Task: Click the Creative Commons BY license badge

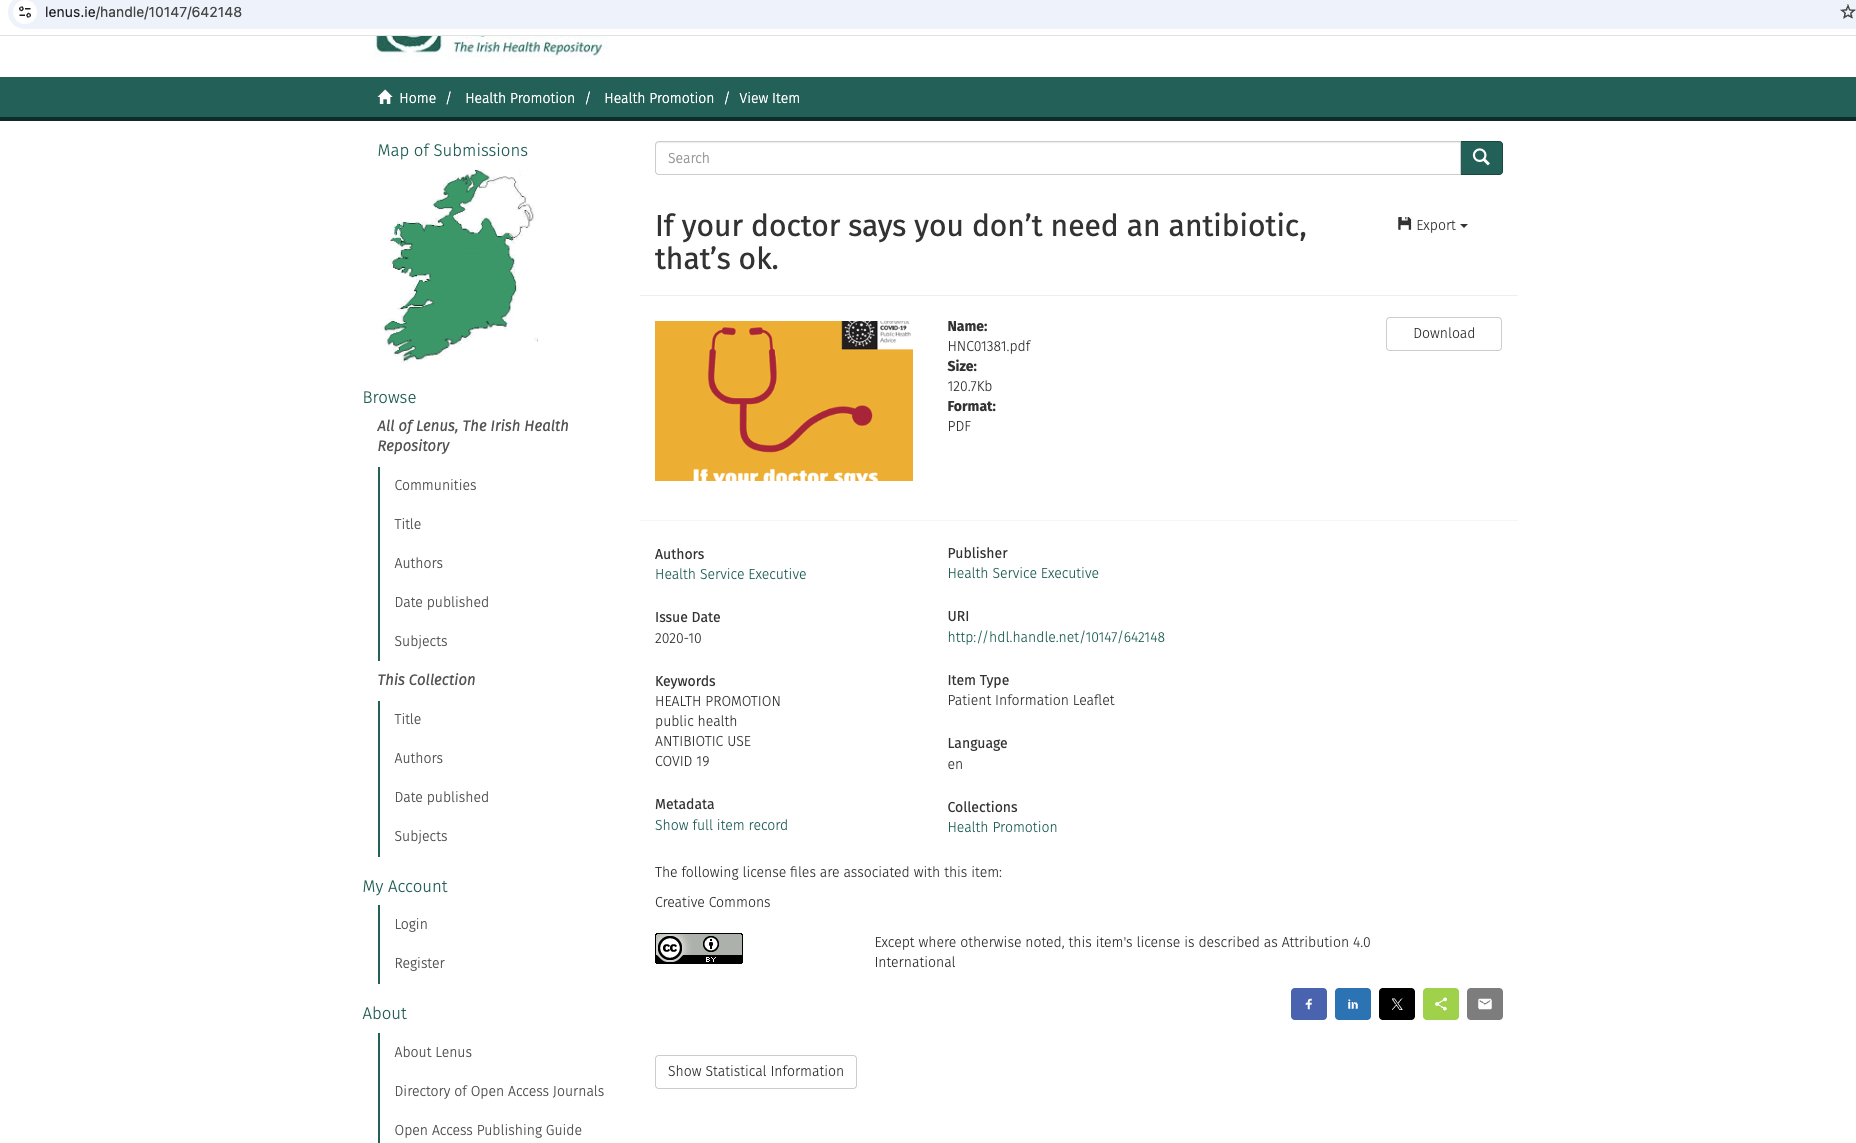Action: click(698, 948)
